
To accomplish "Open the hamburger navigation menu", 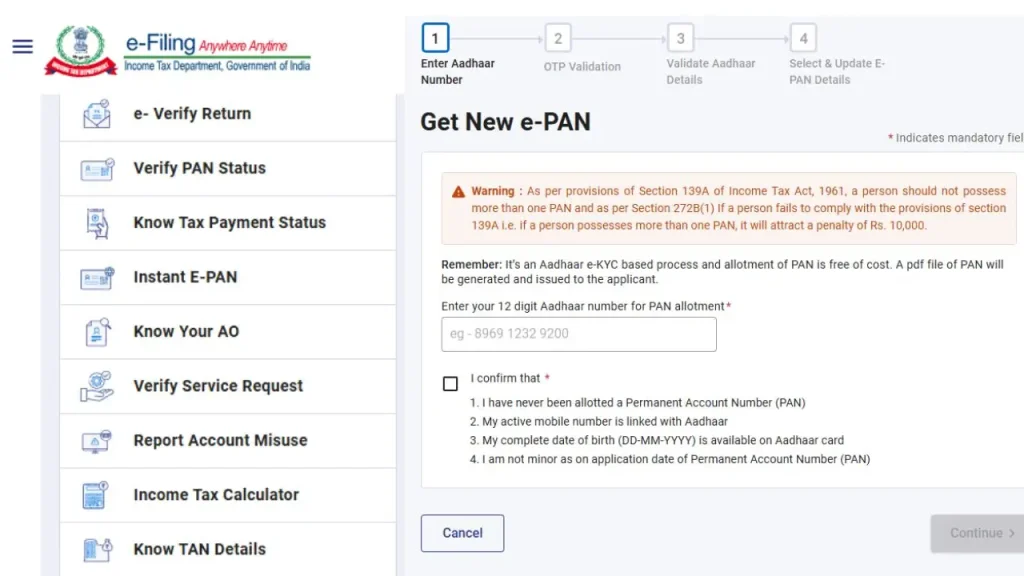I will [x=22, y=46].
